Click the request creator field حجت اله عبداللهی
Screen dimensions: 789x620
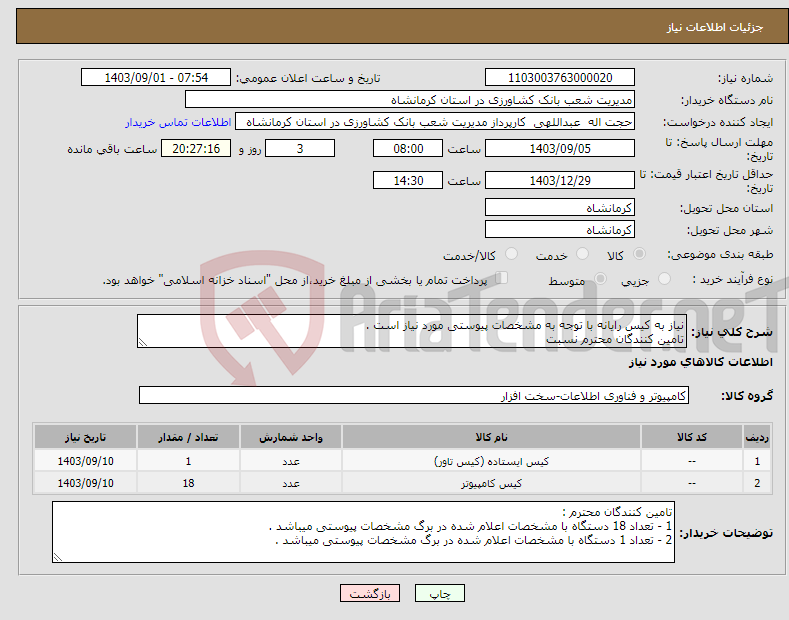click(x=435, y=122)
